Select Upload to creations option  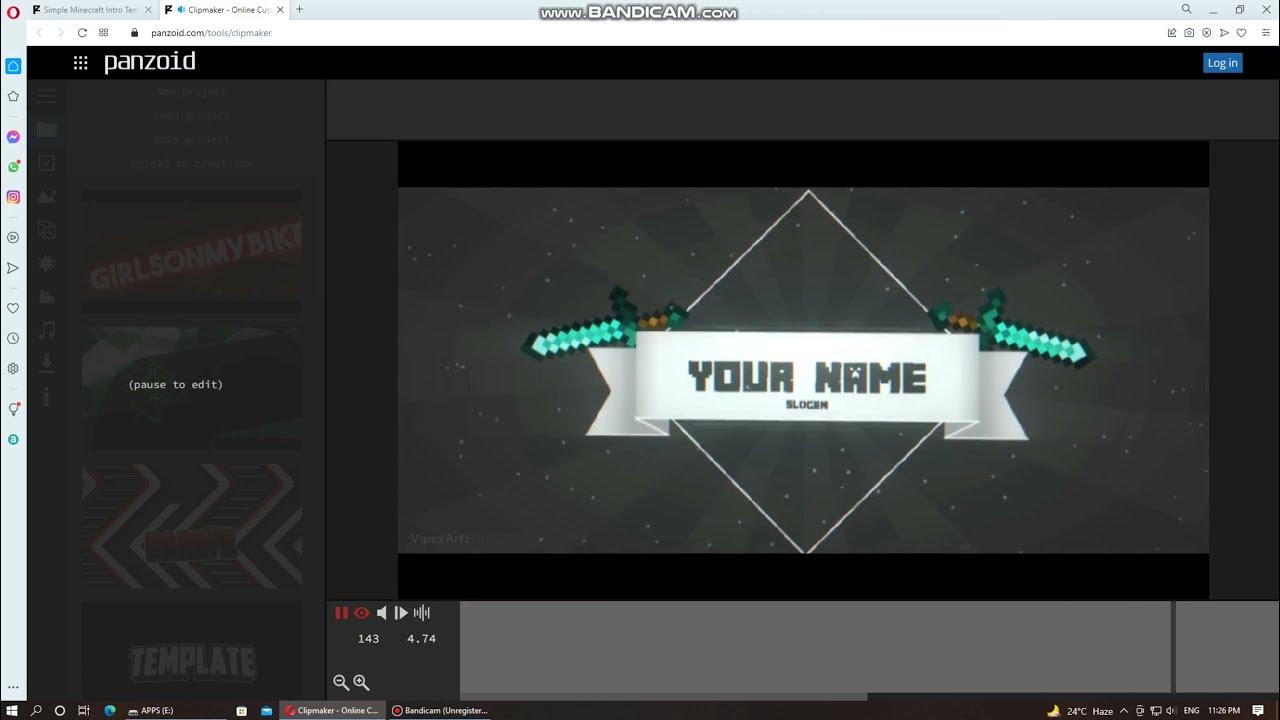(x=191, y=164)
